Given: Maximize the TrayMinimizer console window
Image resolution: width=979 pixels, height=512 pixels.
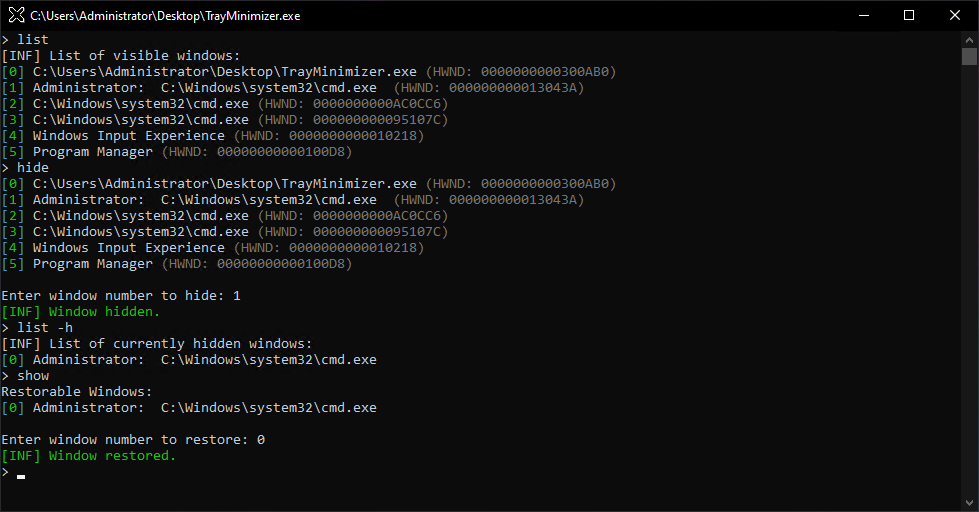Looking at the screenshot, I should [909, 15].
